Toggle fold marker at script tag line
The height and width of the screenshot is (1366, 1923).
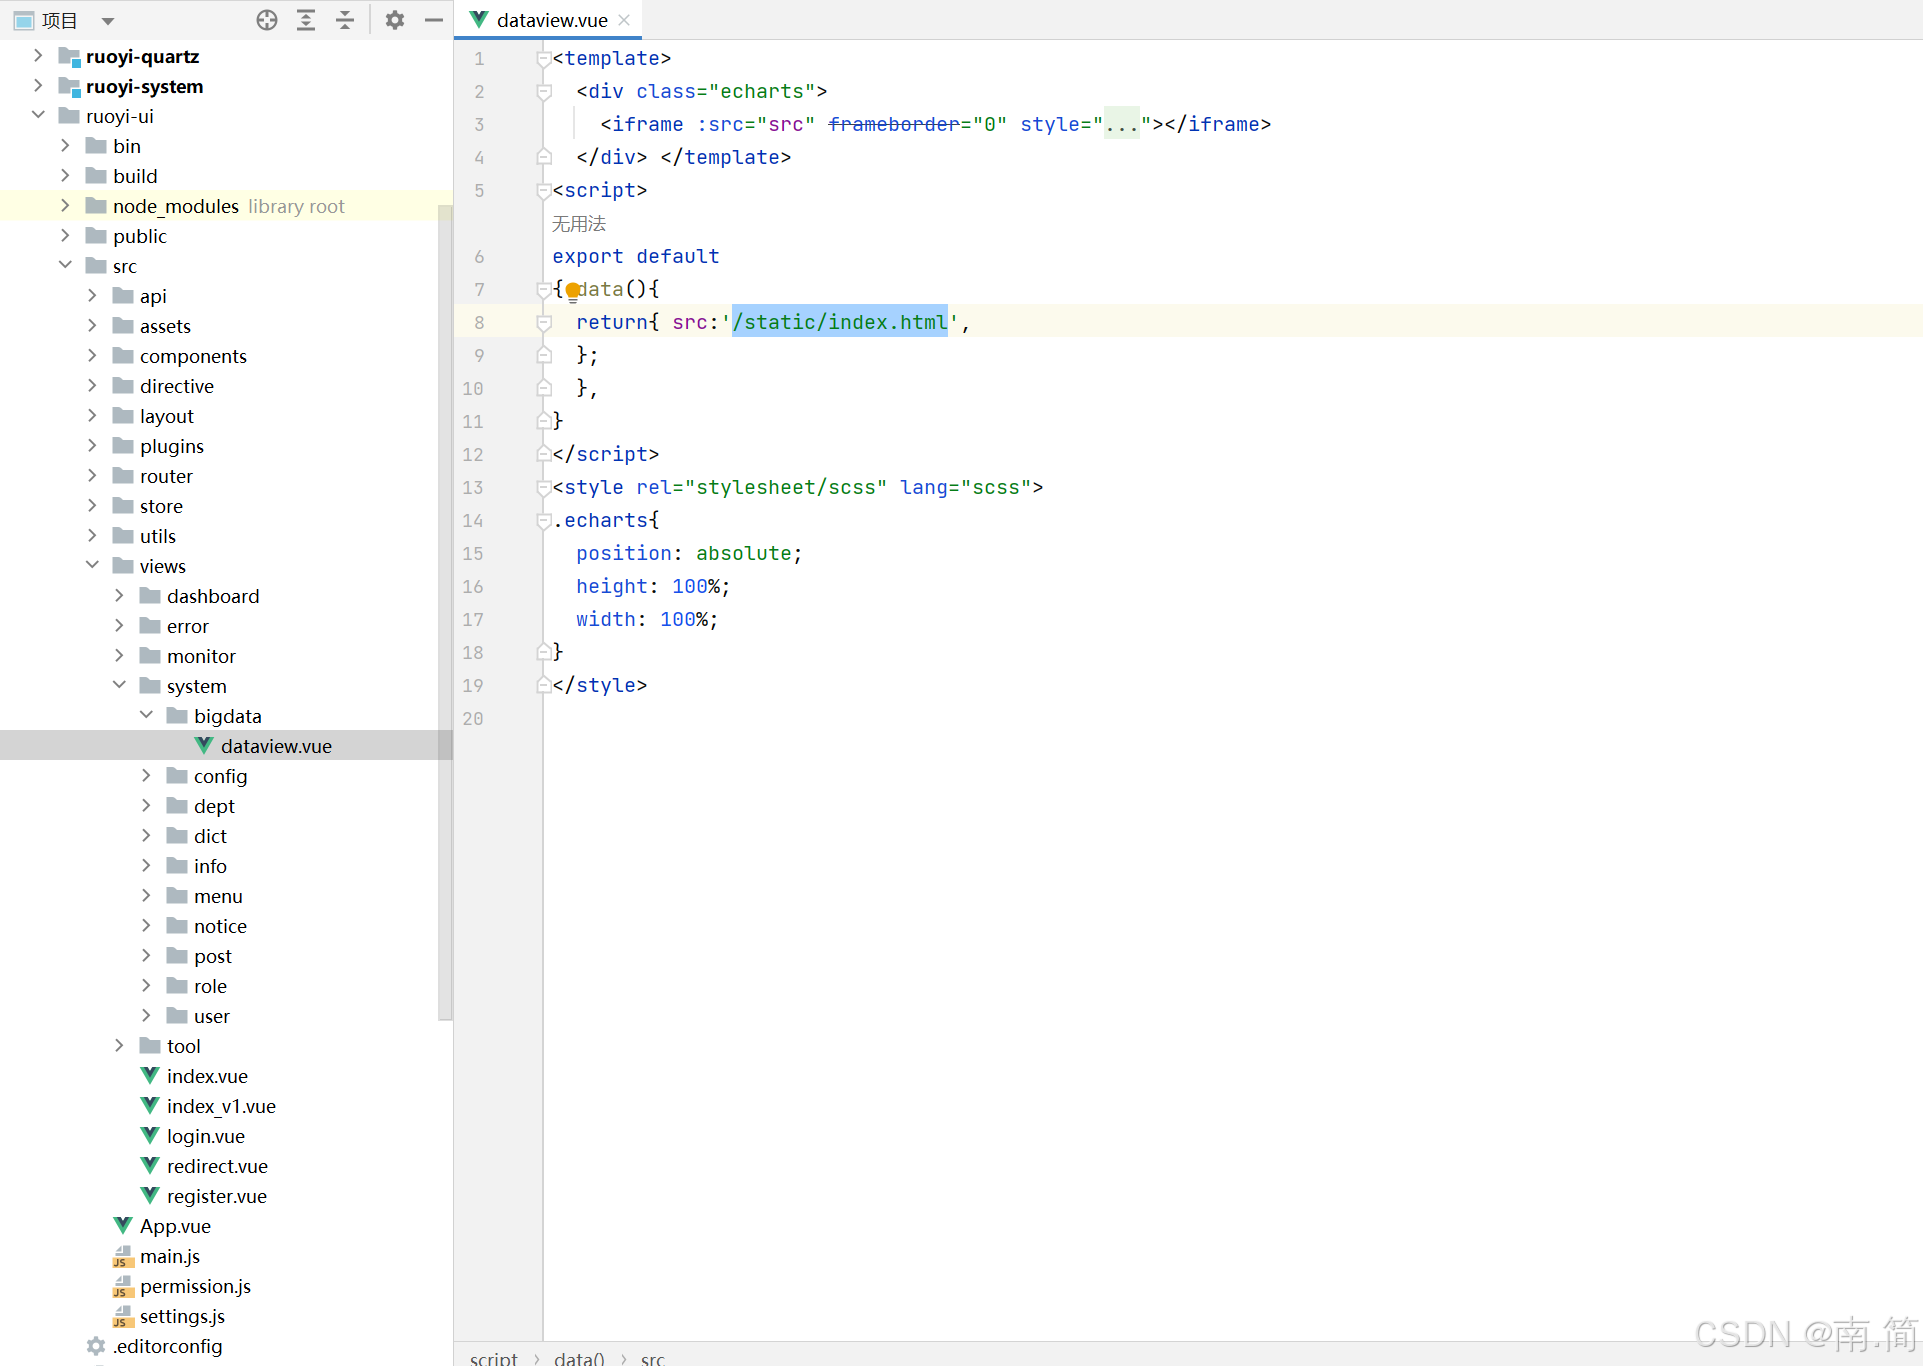coord(544,191)
